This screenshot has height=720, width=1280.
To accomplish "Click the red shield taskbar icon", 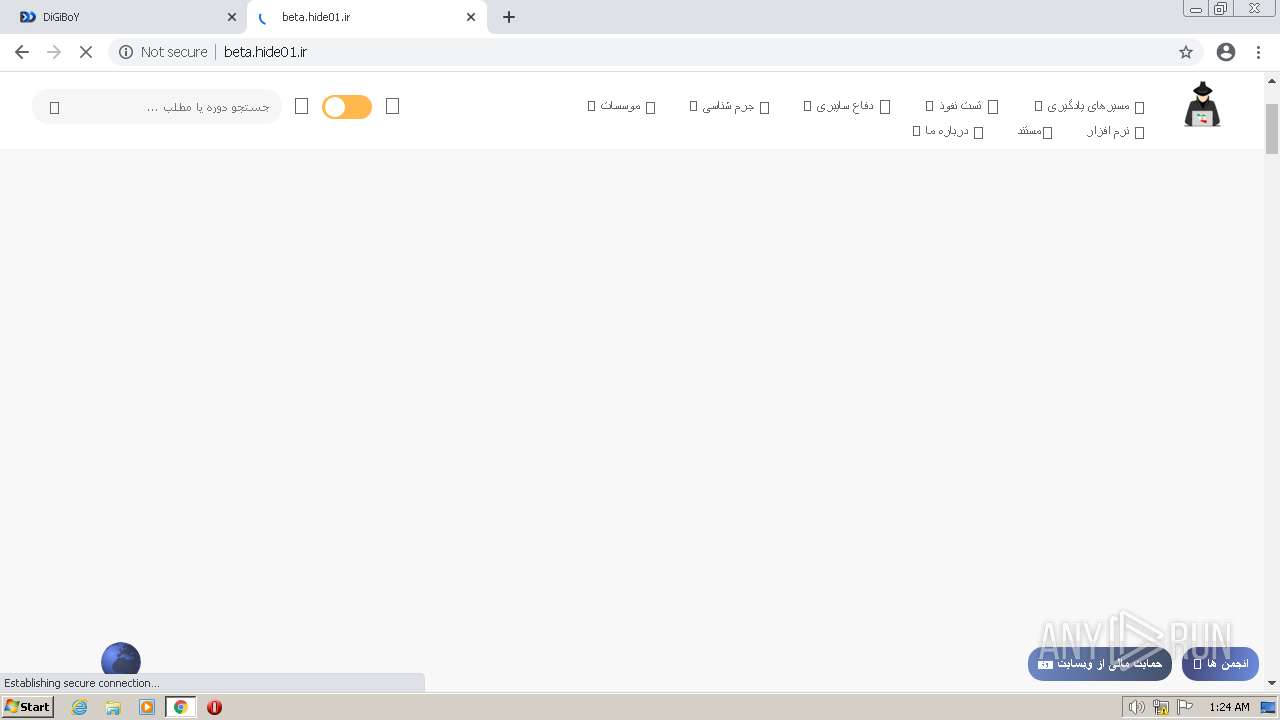I will click(x=214, y=707).
